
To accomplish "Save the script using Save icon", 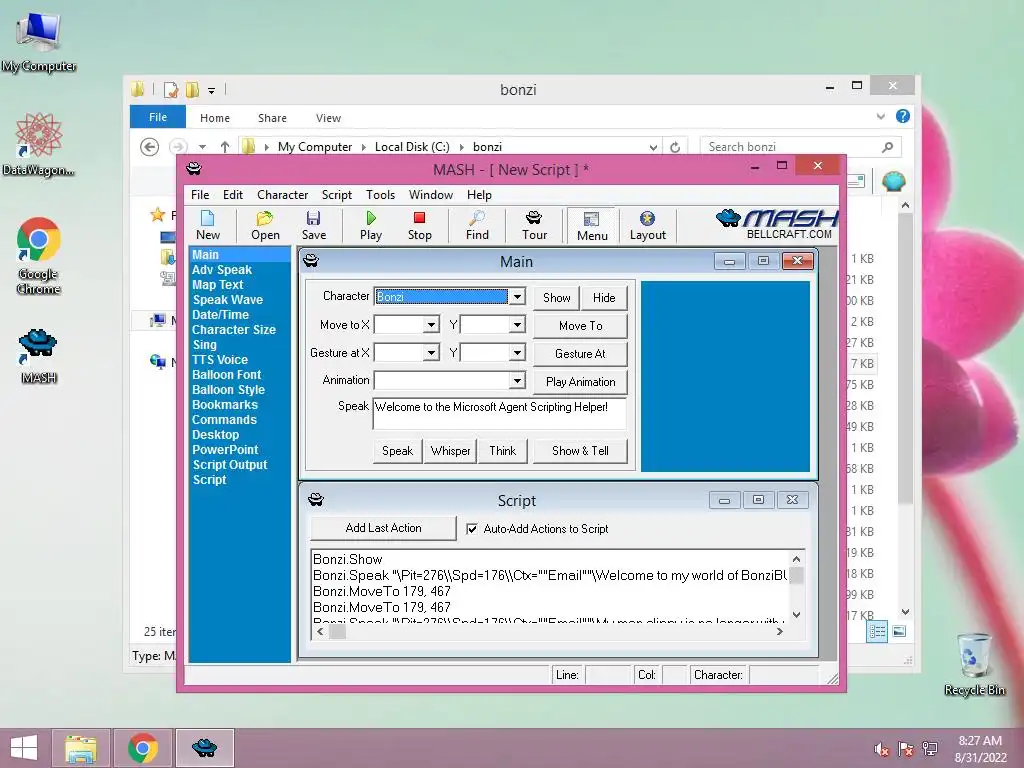I will coord(313,225).
